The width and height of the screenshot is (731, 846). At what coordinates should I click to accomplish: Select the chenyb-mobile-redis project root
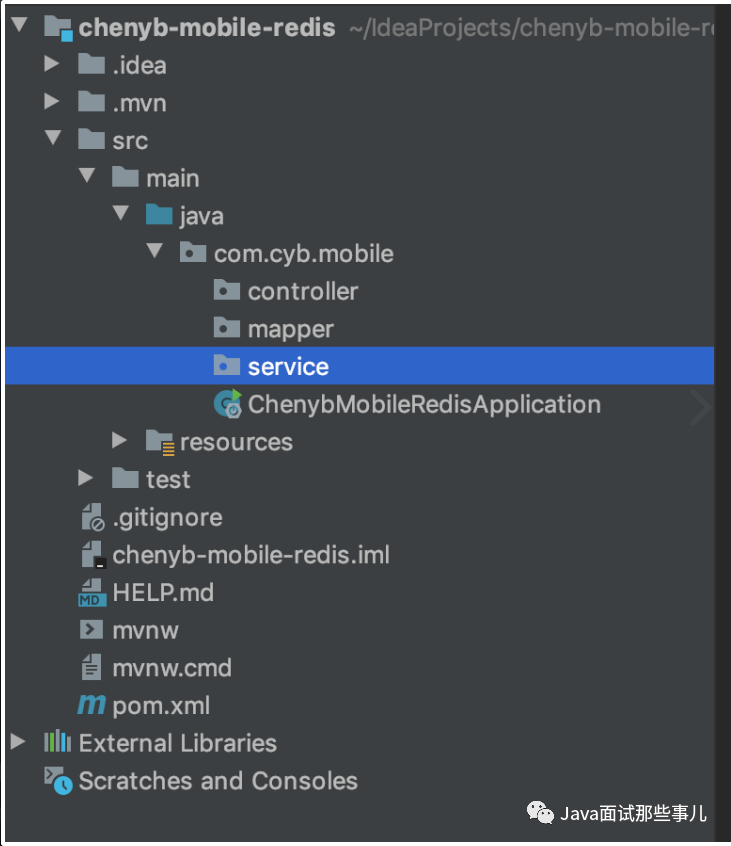click(x=207, y=27)
